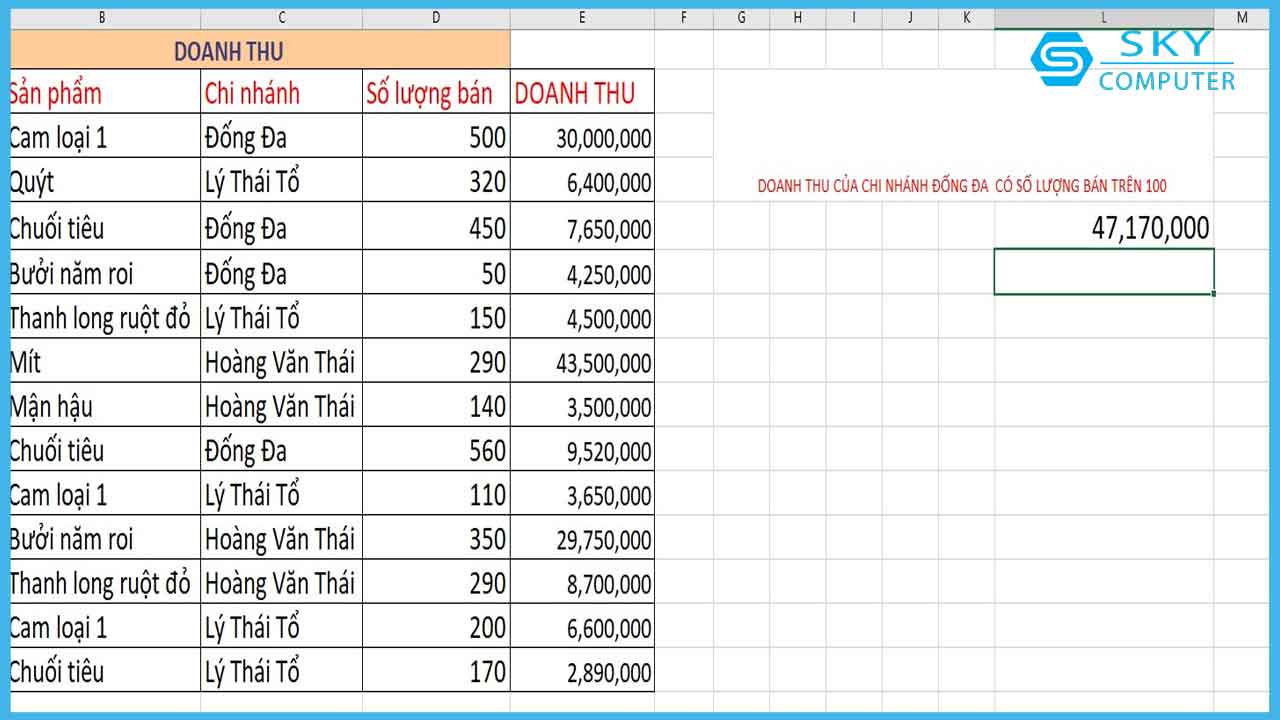Image resolution: width=1280 pixels, height=720 pixels.
Task: Select the revenue cell 8,700,000
Action: pyautogui.click(x=582, y=582)
